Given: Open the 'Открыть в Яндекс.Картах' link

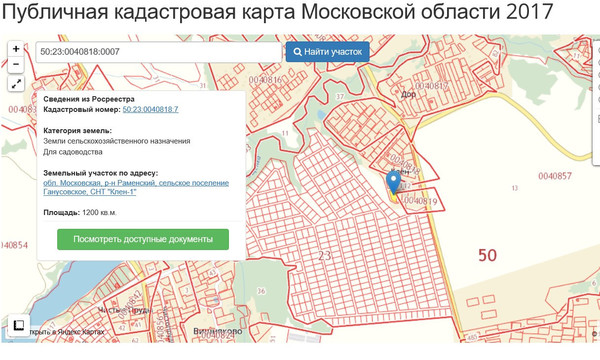Looking at the screenshot, I should tap(66, 332).
